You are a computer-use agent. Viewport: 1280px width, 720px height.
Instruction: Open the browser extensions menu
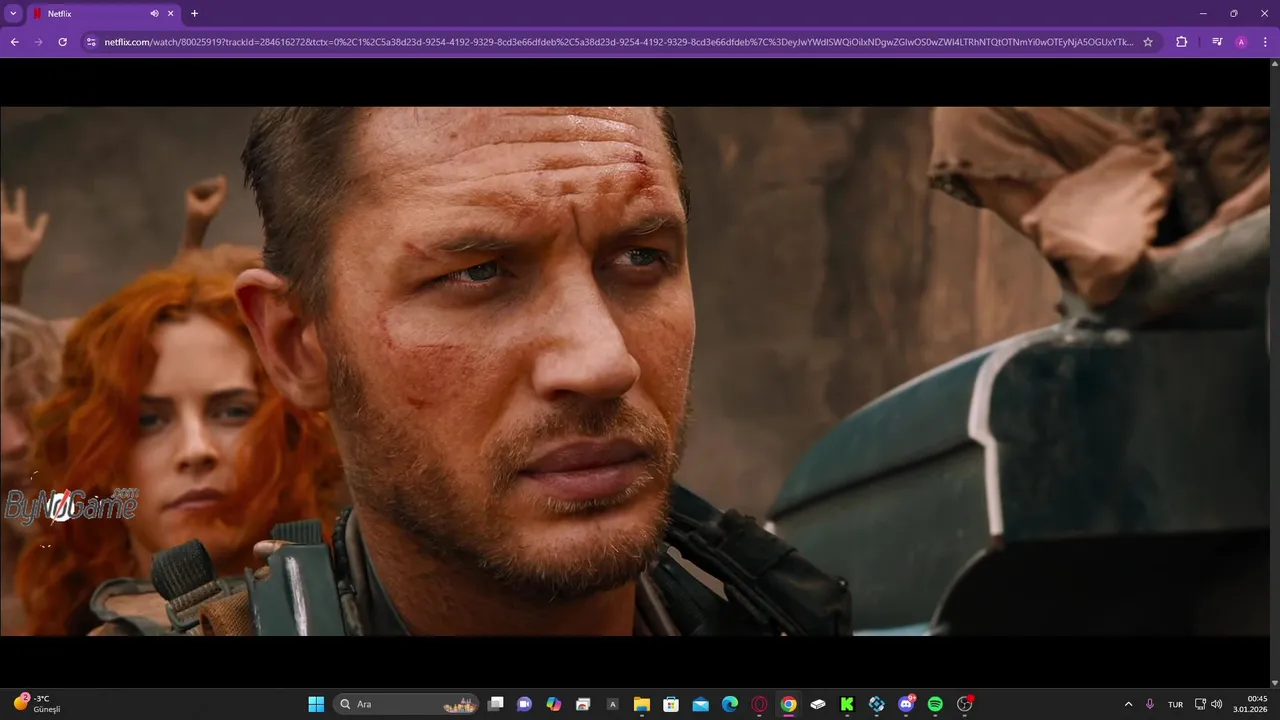[1181, 42]
